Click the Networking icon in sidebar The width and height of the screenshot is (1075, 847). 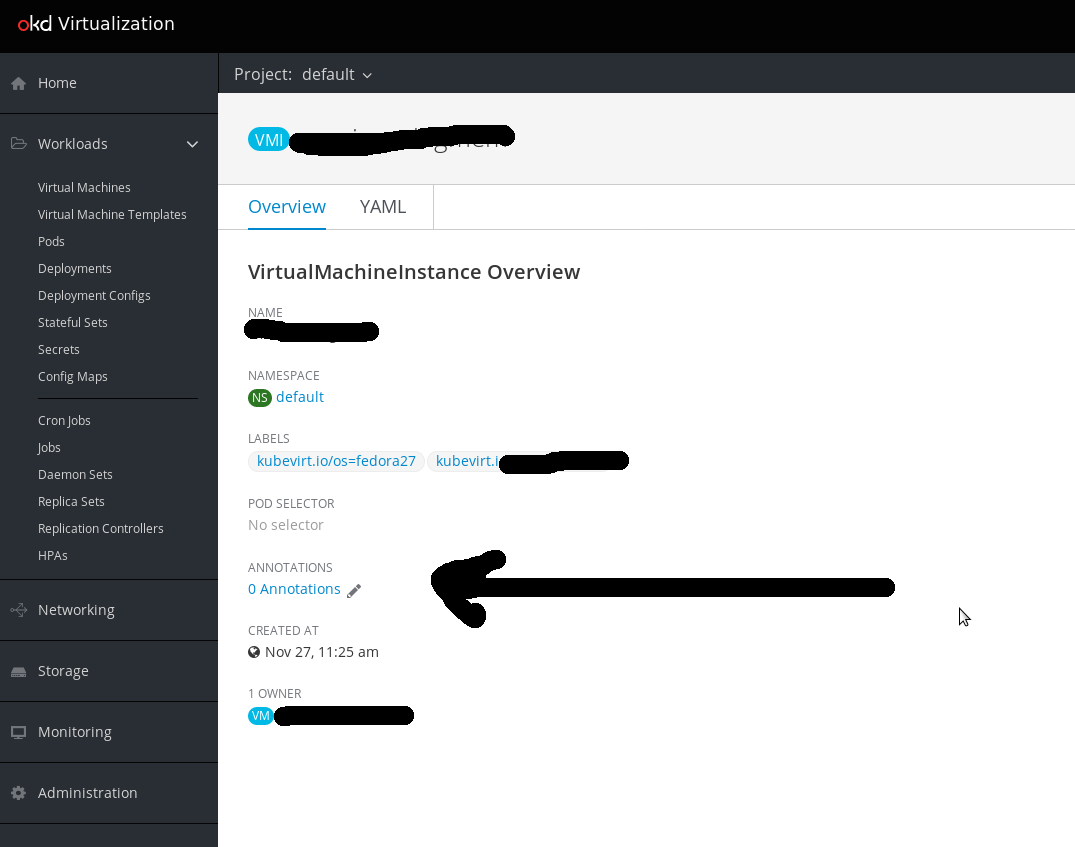[19, 610]
